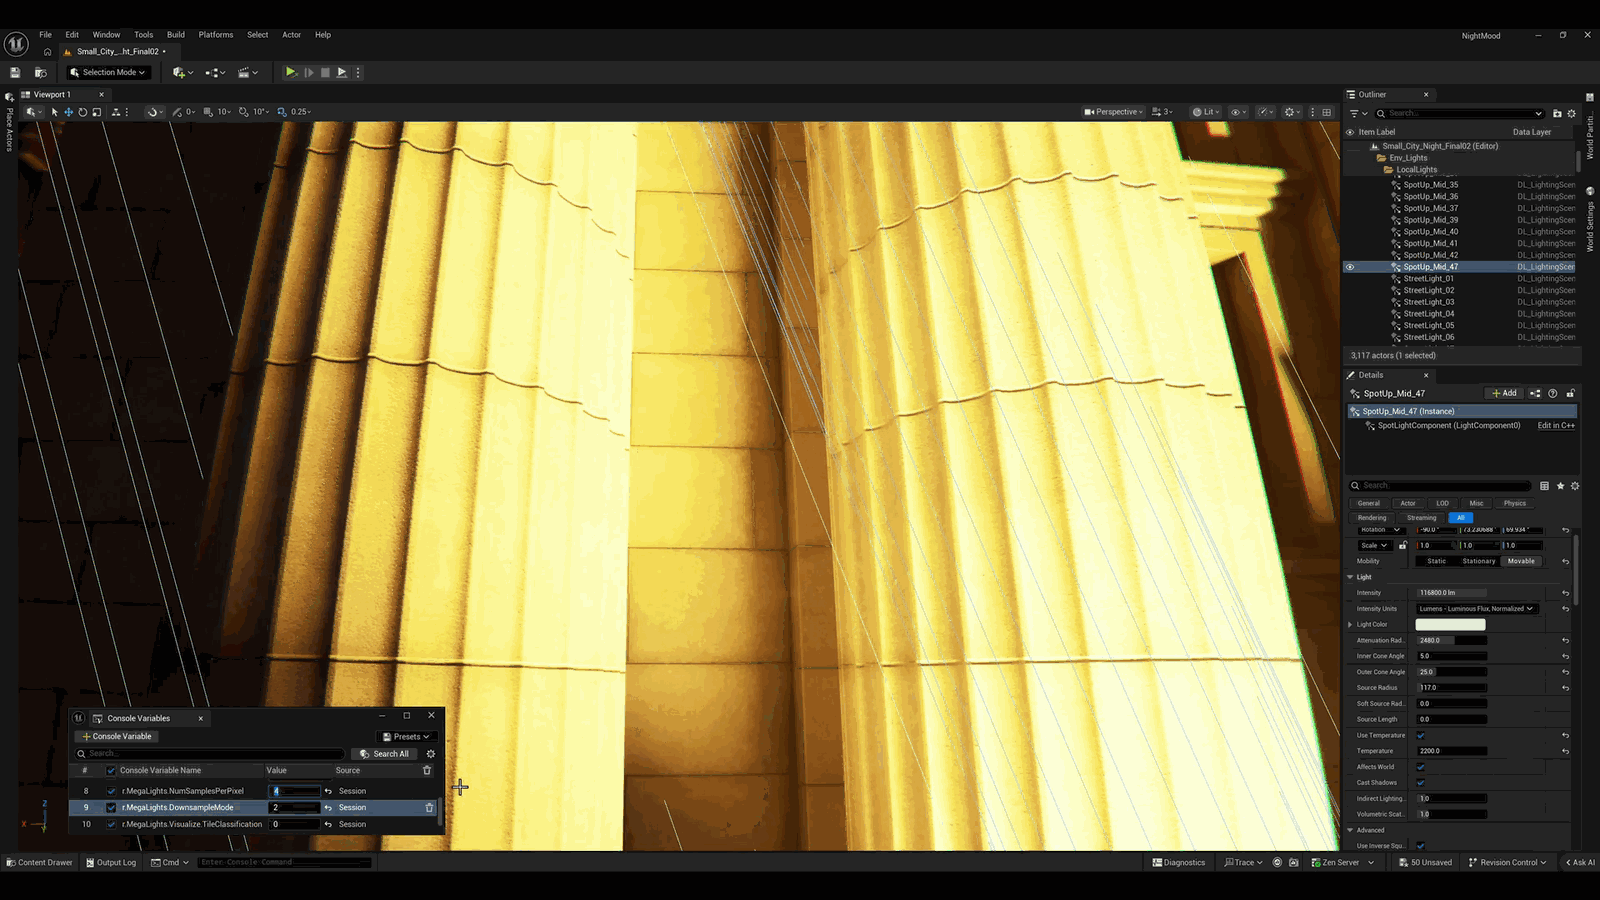Screen dimensions: 1600x900
Task: Open the Details panel property matrix grid icon
Action: [1544, 486]
